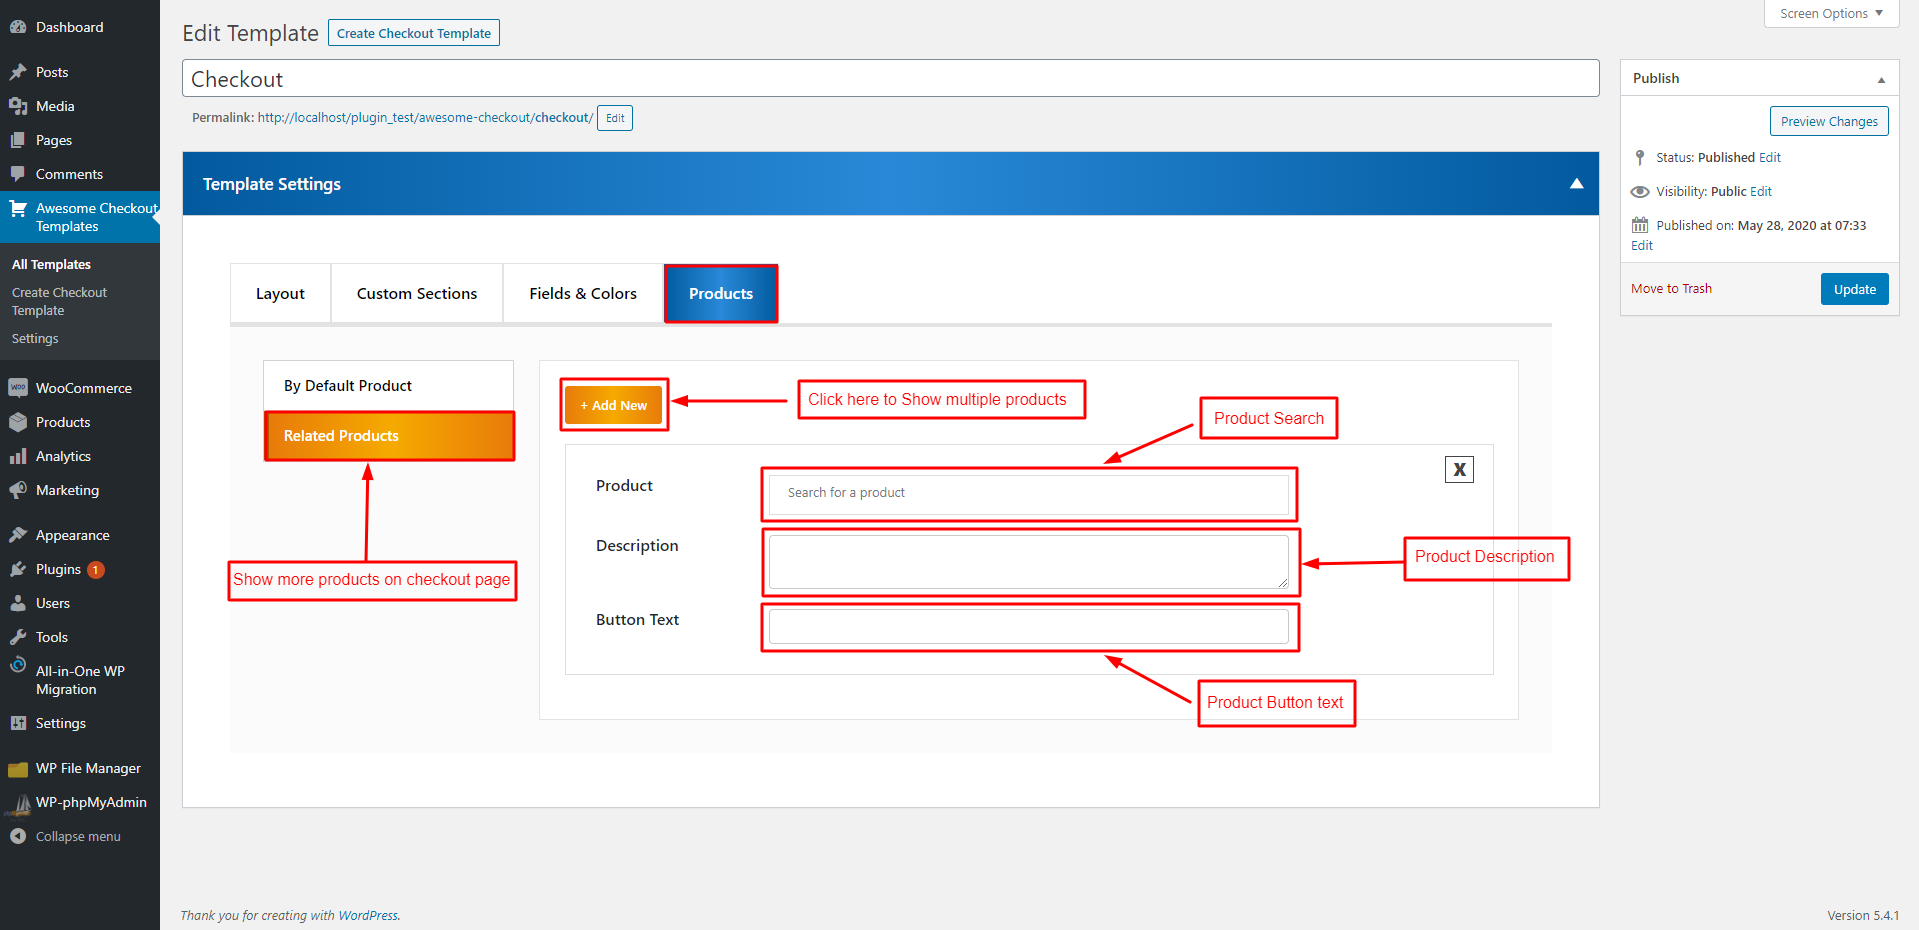Open the Marketing menu
This screenshot has height=930, width=1919.
(80, 490)
